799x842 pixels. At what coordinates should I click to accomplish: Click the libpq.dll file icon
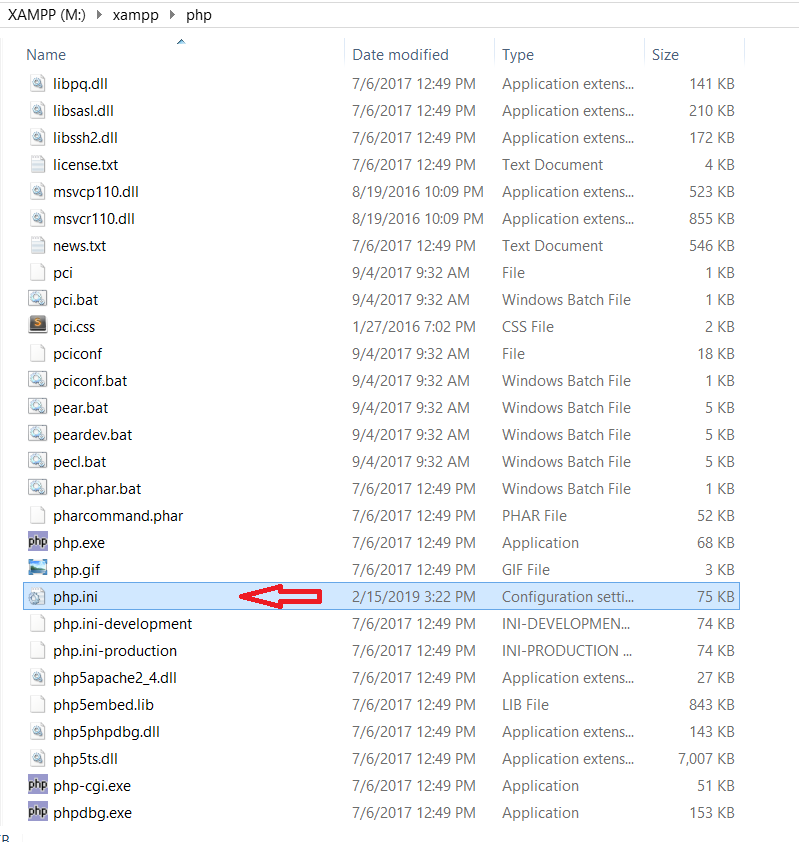click(38, 83)
